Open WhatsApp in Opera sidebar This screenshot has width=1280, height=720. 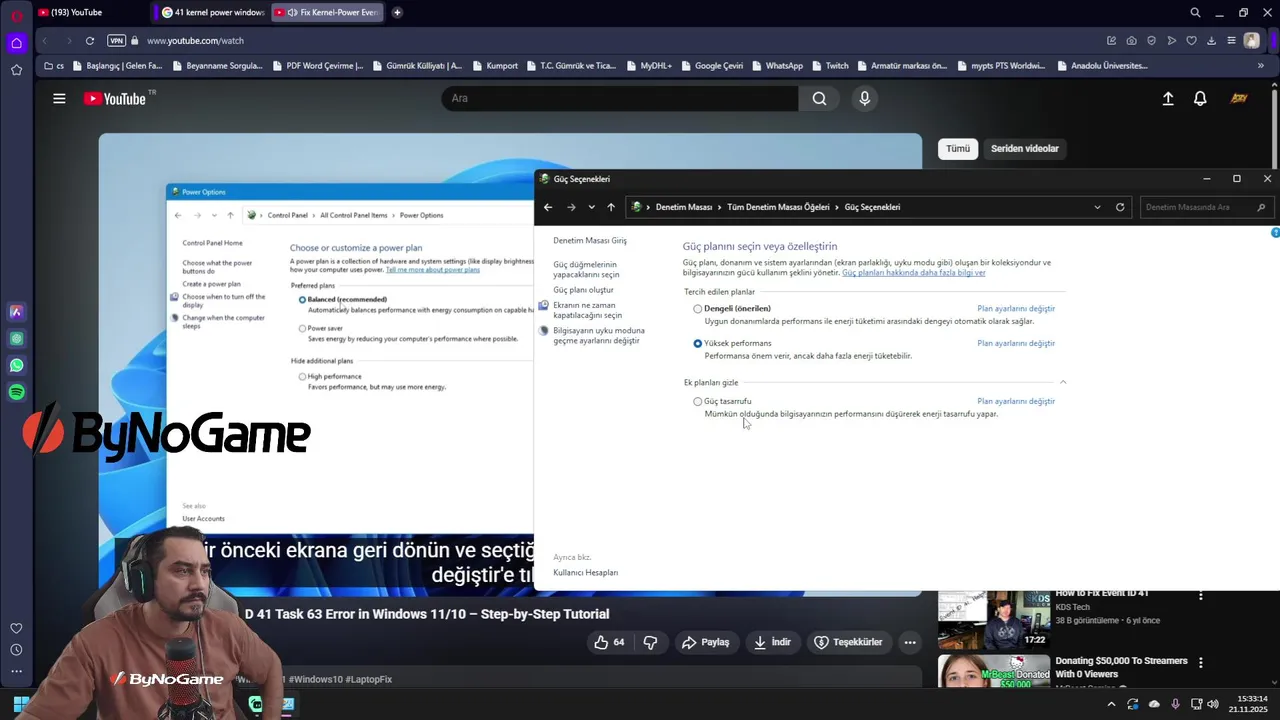(16, 366)
